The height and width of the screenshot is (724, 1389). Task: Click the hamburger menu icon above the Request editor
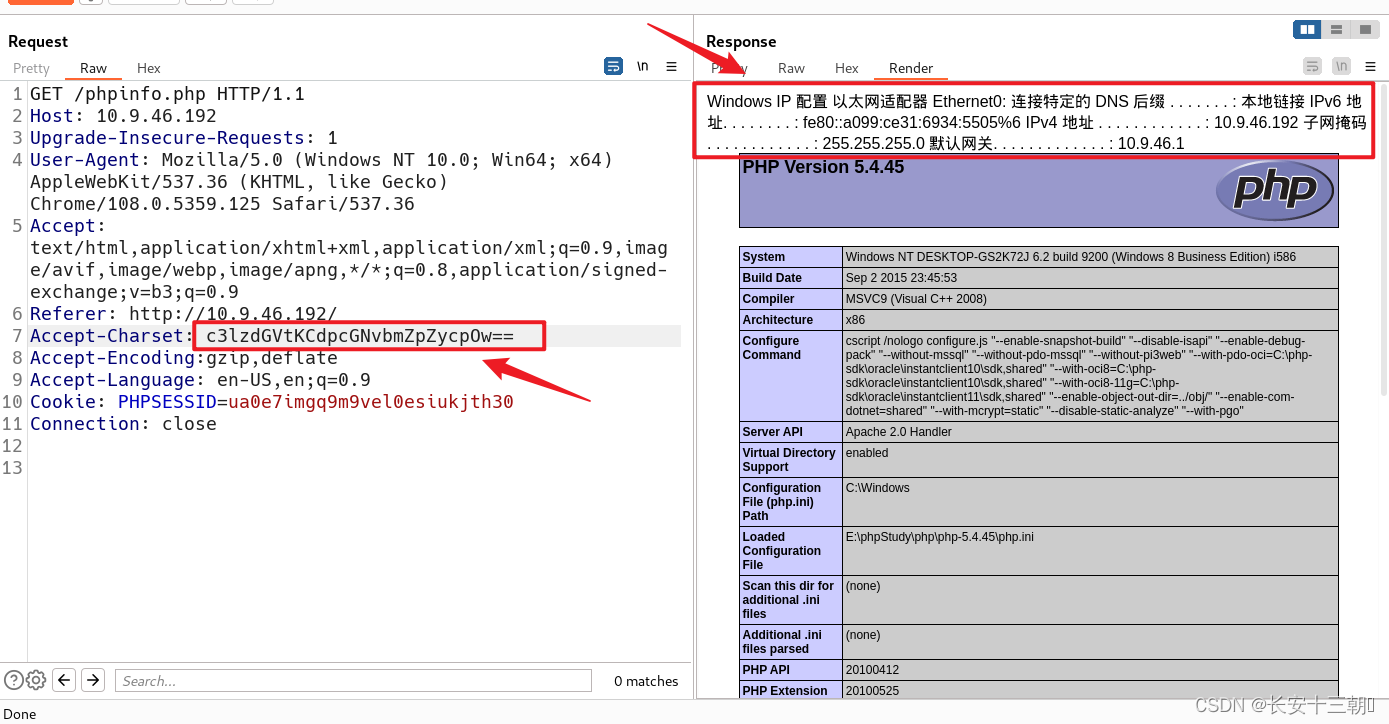pyautogui.click(x=671, y=66)
